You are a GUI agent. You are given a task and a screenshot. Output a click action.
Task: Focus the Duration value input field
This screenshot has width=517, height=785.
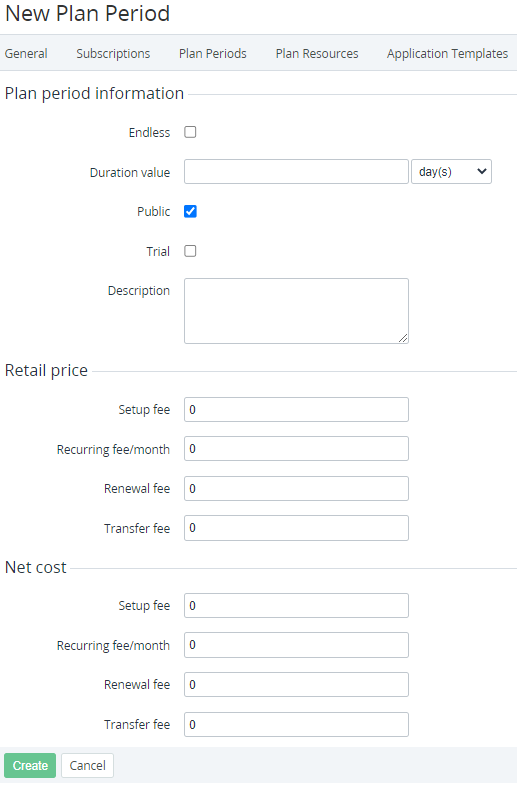[x=296, y=172]
